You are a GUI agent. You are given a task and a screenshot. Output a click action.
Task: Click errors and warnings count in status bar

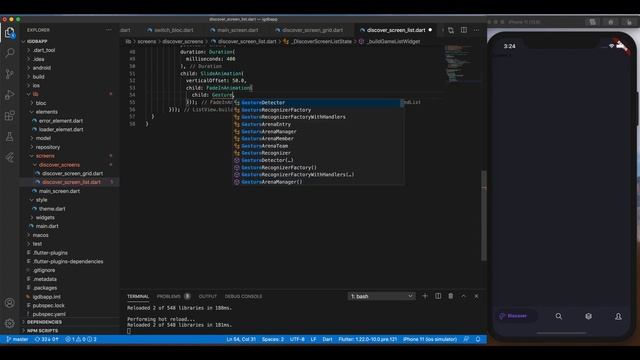click(x=81, y=339)
